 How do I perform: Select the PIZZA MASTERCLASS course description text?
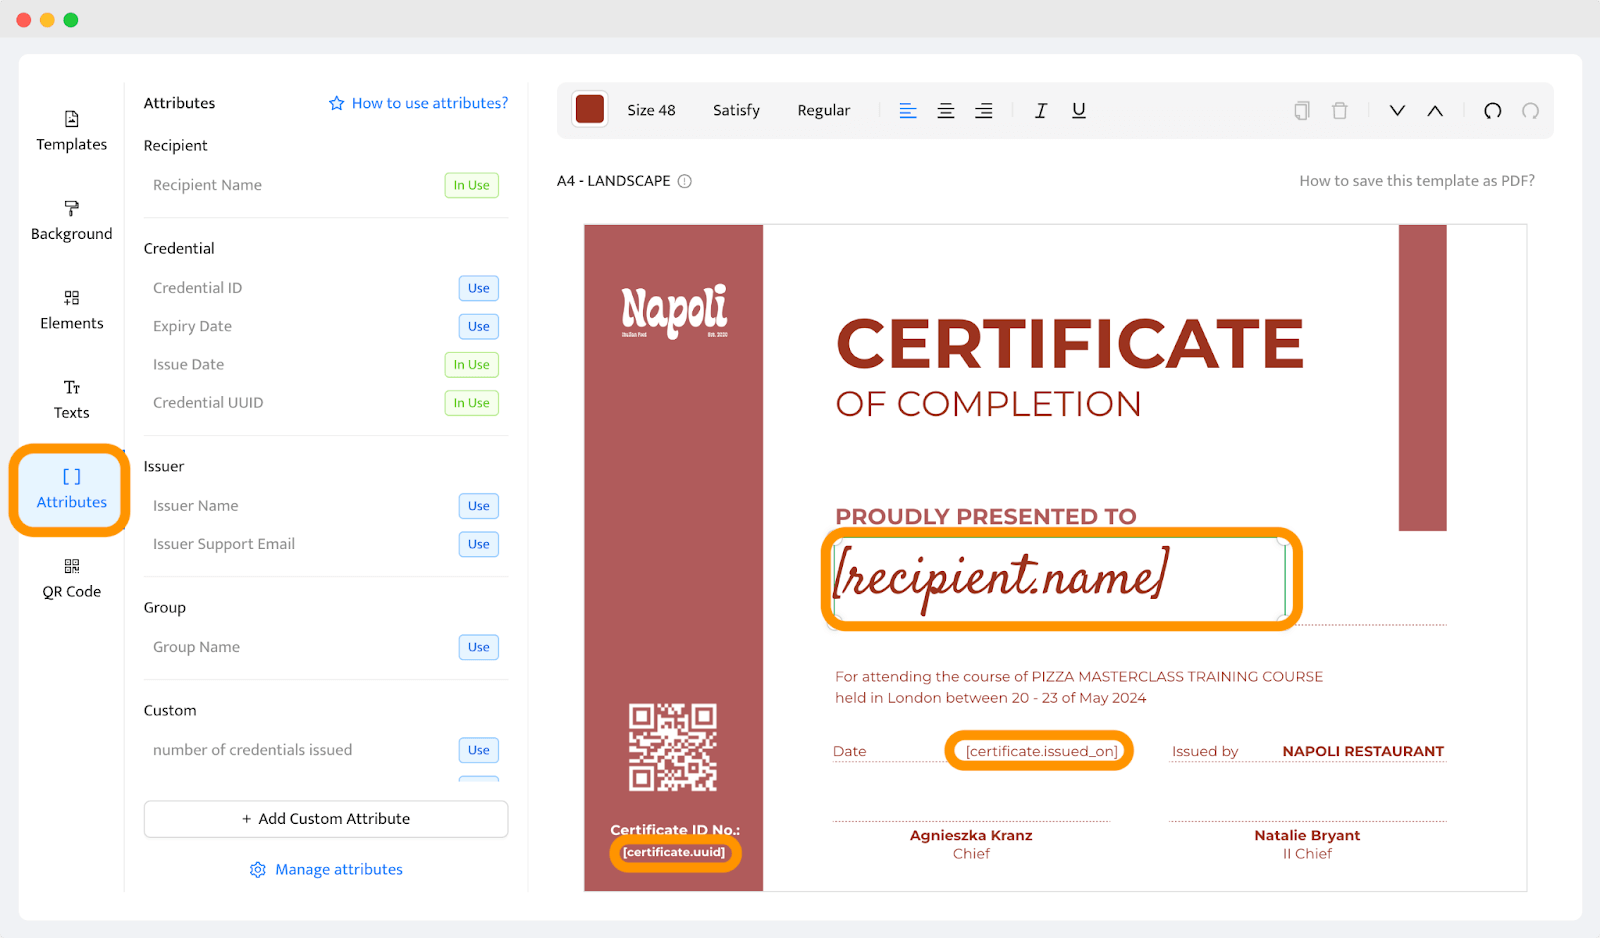coord(1079,687)
